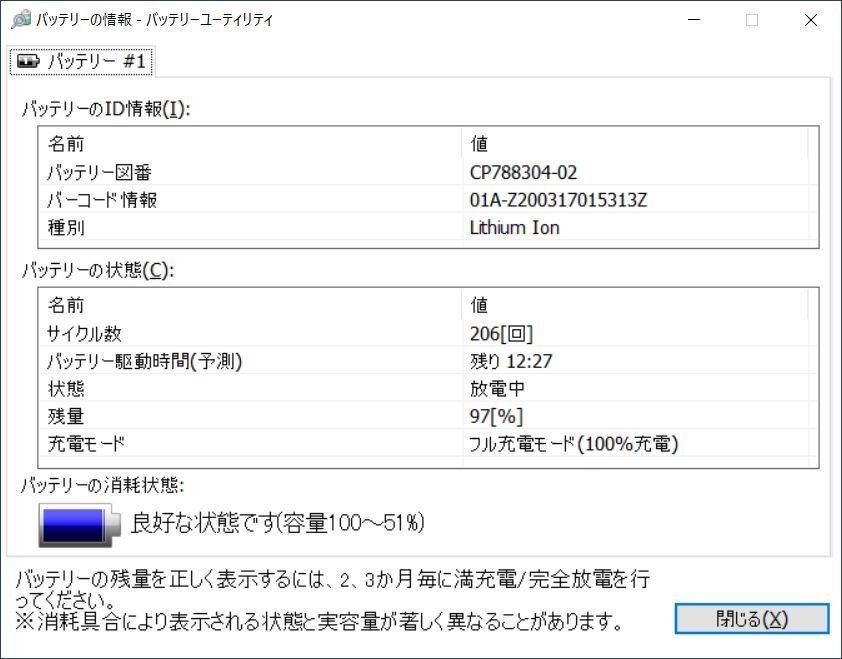
Task: Click the 良好な状態です(容量100～51%) text
Action: [x=278, y=523]
